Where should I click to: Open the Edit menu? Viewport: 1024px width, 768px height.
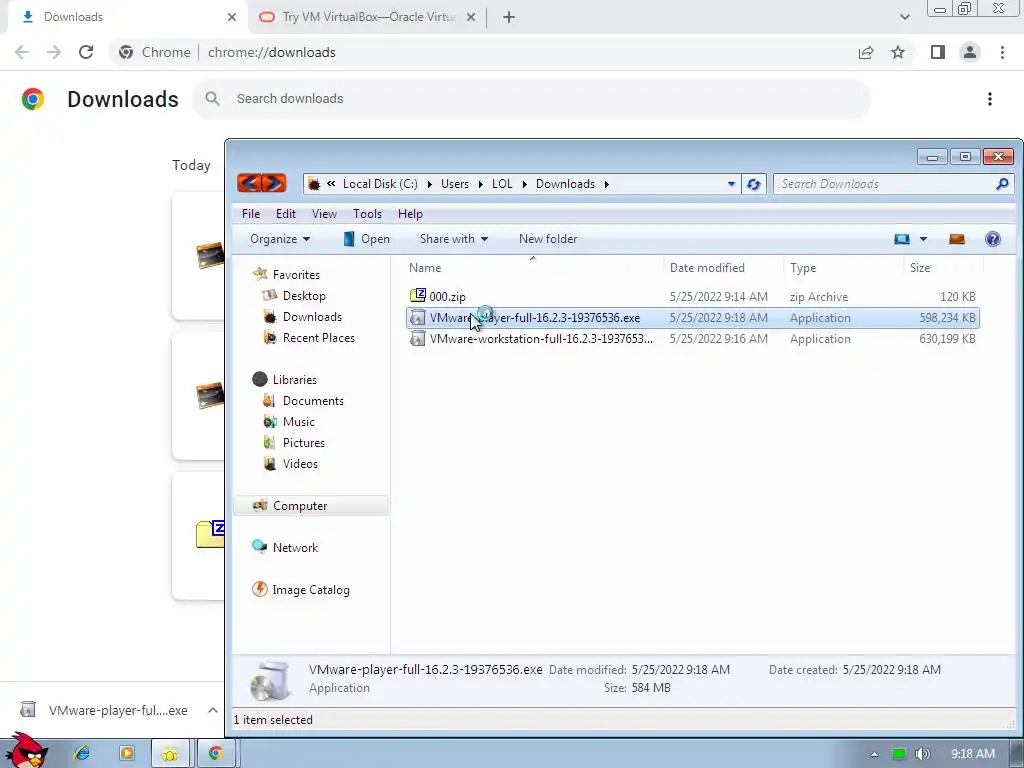(285, 214)
